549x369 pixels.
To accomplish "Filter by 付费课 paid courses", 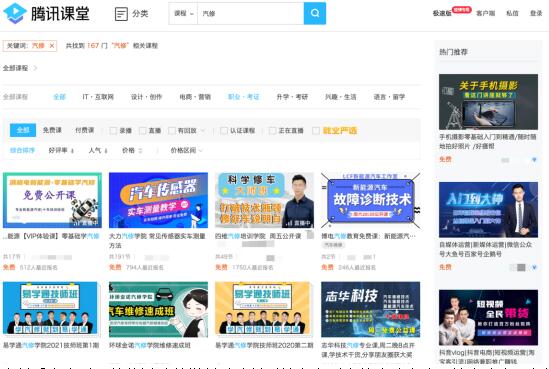I will [84, 130].
